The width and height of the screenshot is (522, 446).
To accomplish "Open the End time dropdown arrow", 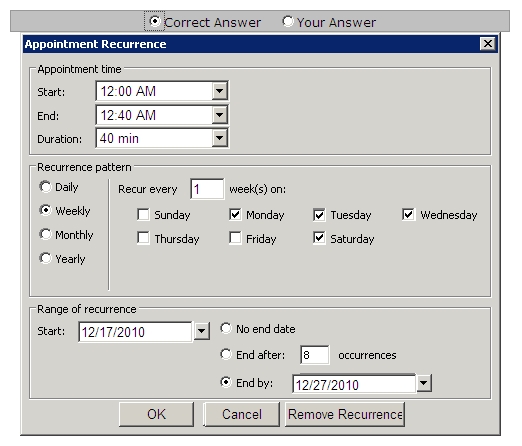I will [x=220, y=115].
